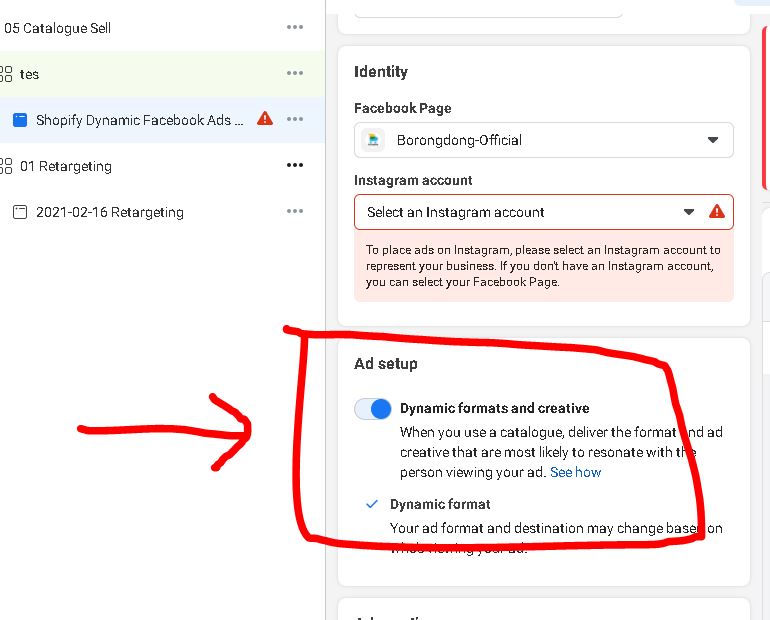Click ad icon beside 2021-02-16 Retargeting
770x620 pixels.
20,212
